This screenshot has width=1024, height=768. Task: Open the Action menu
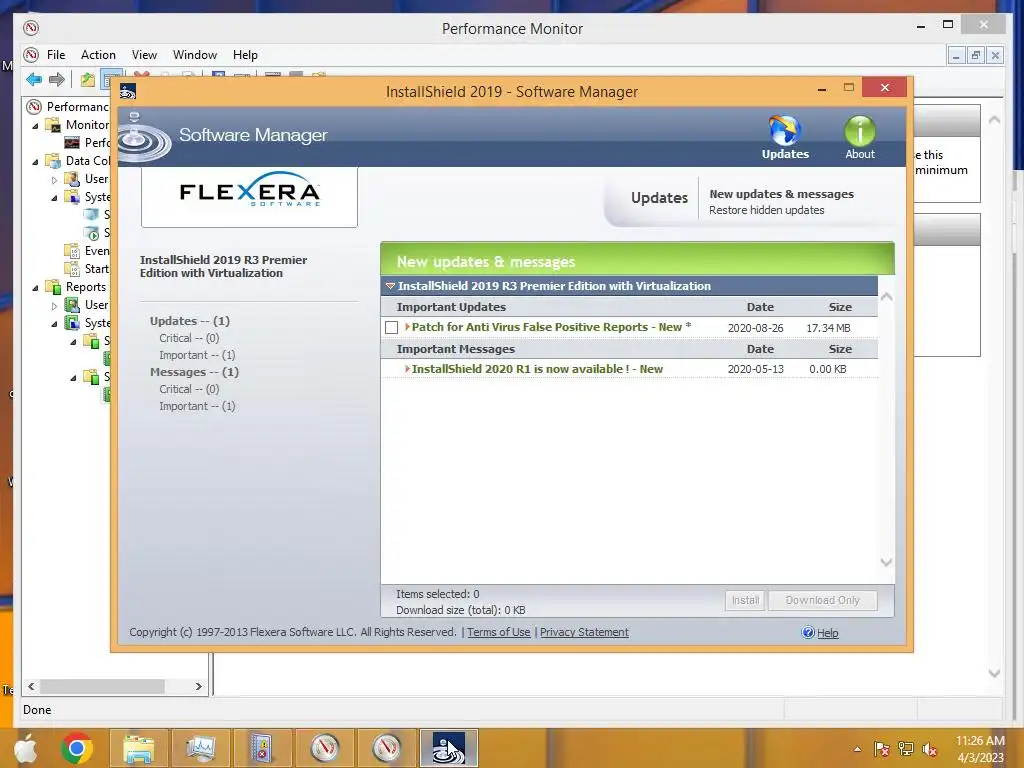[98, 55]
